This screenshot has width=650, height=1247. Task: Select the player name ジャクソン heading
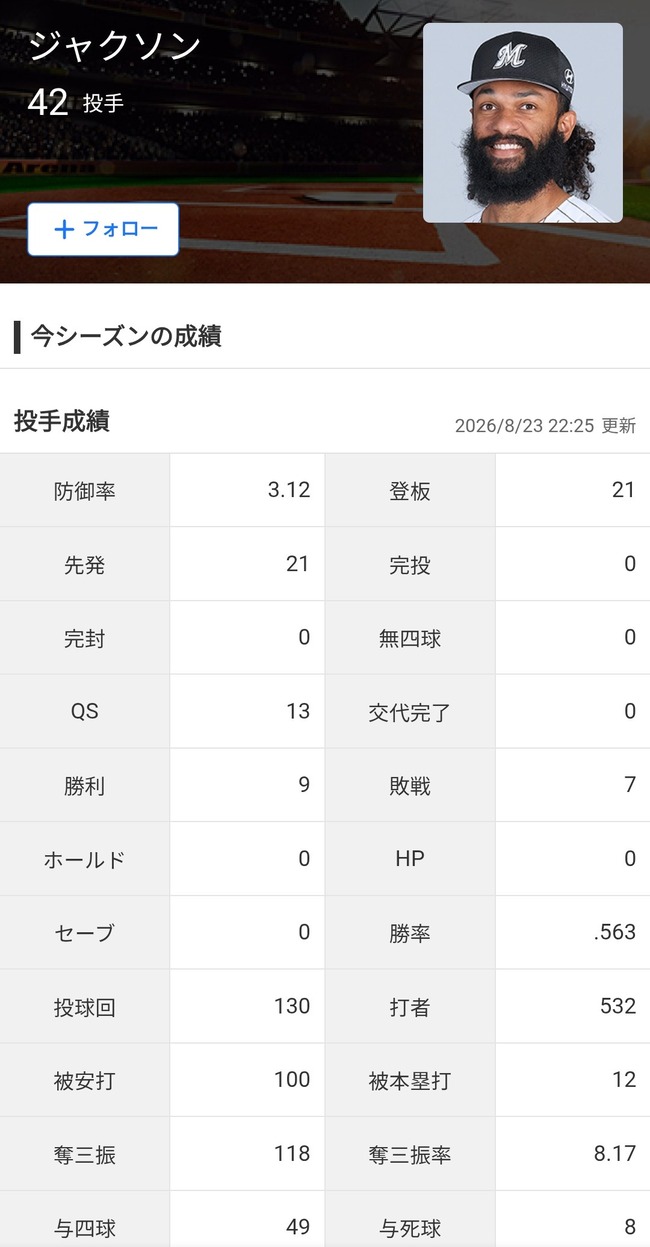point(115,45)
